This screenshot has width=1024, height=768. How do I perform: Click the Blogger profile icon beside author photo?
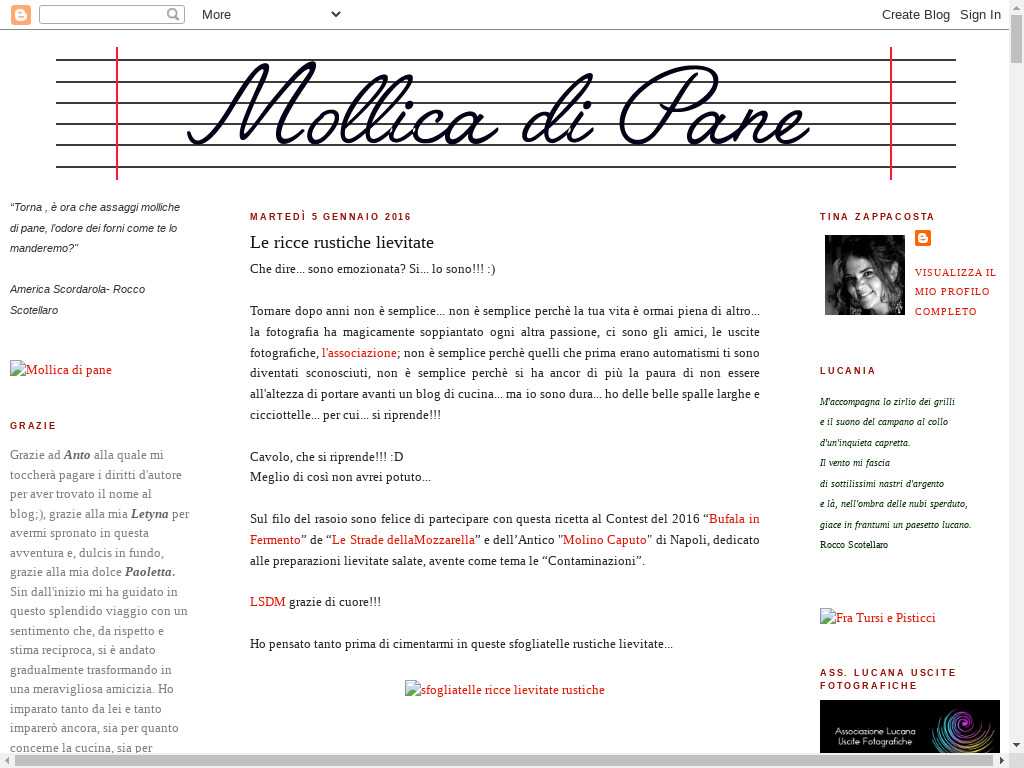point(923,238)
